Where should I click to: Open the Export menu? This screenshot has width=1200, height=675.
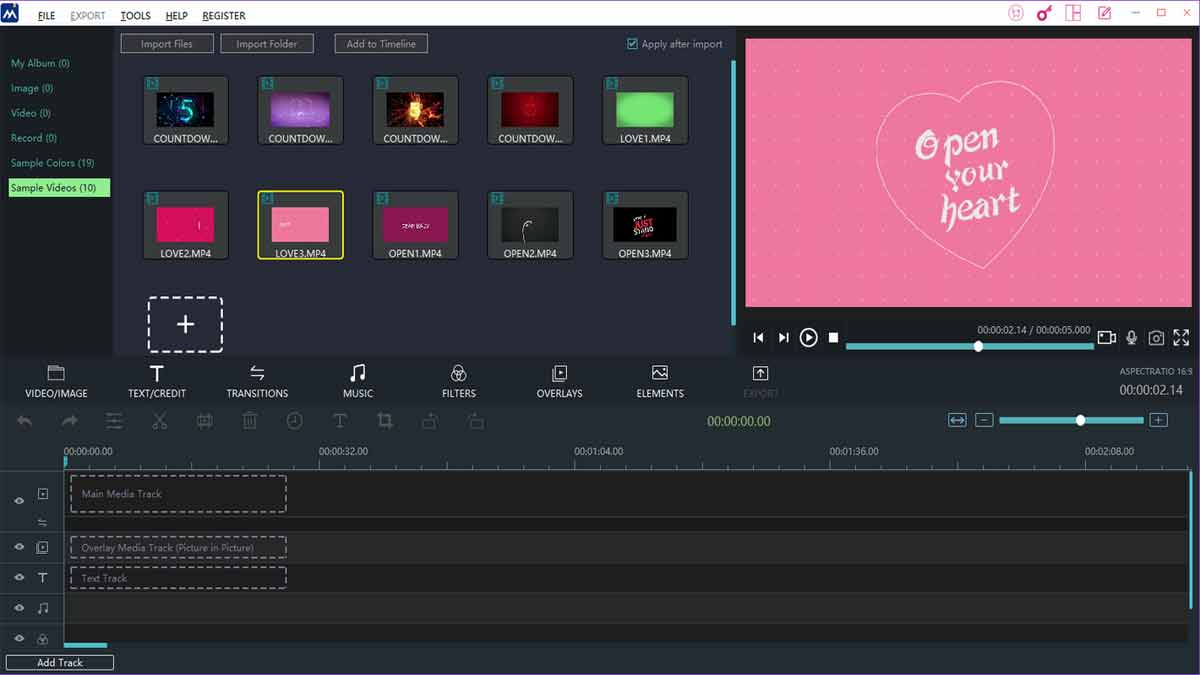click(87, 15)
